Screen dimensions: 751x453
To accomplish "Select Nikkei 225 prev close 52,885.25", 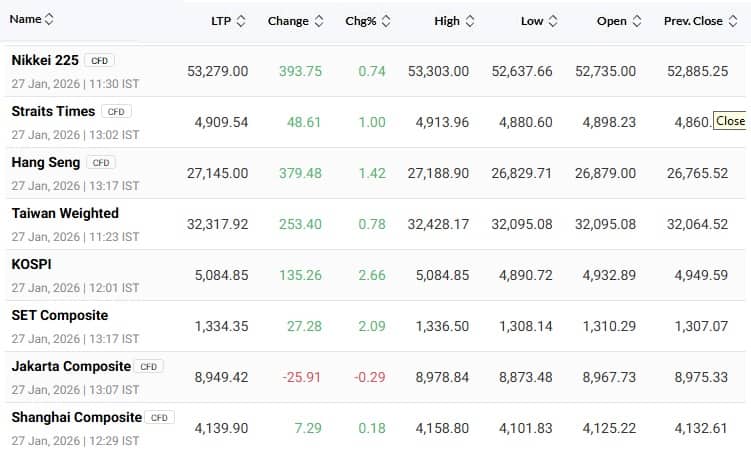I will pos(697,71).
